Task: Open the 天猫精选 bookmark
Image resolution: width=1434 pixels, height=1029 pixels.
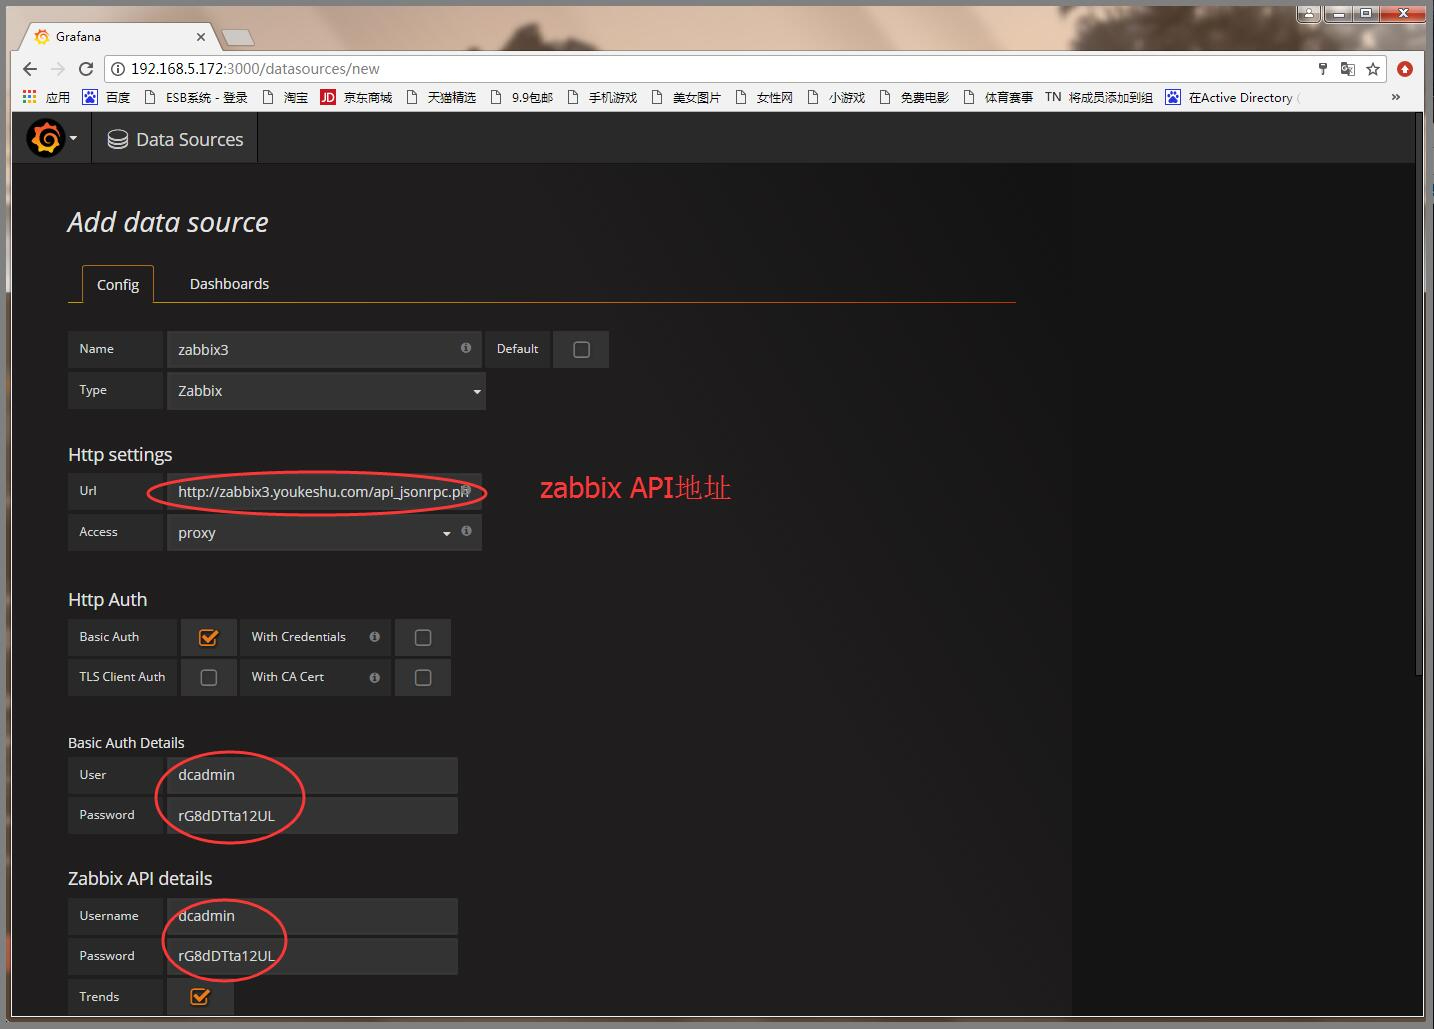Action: 441,97
